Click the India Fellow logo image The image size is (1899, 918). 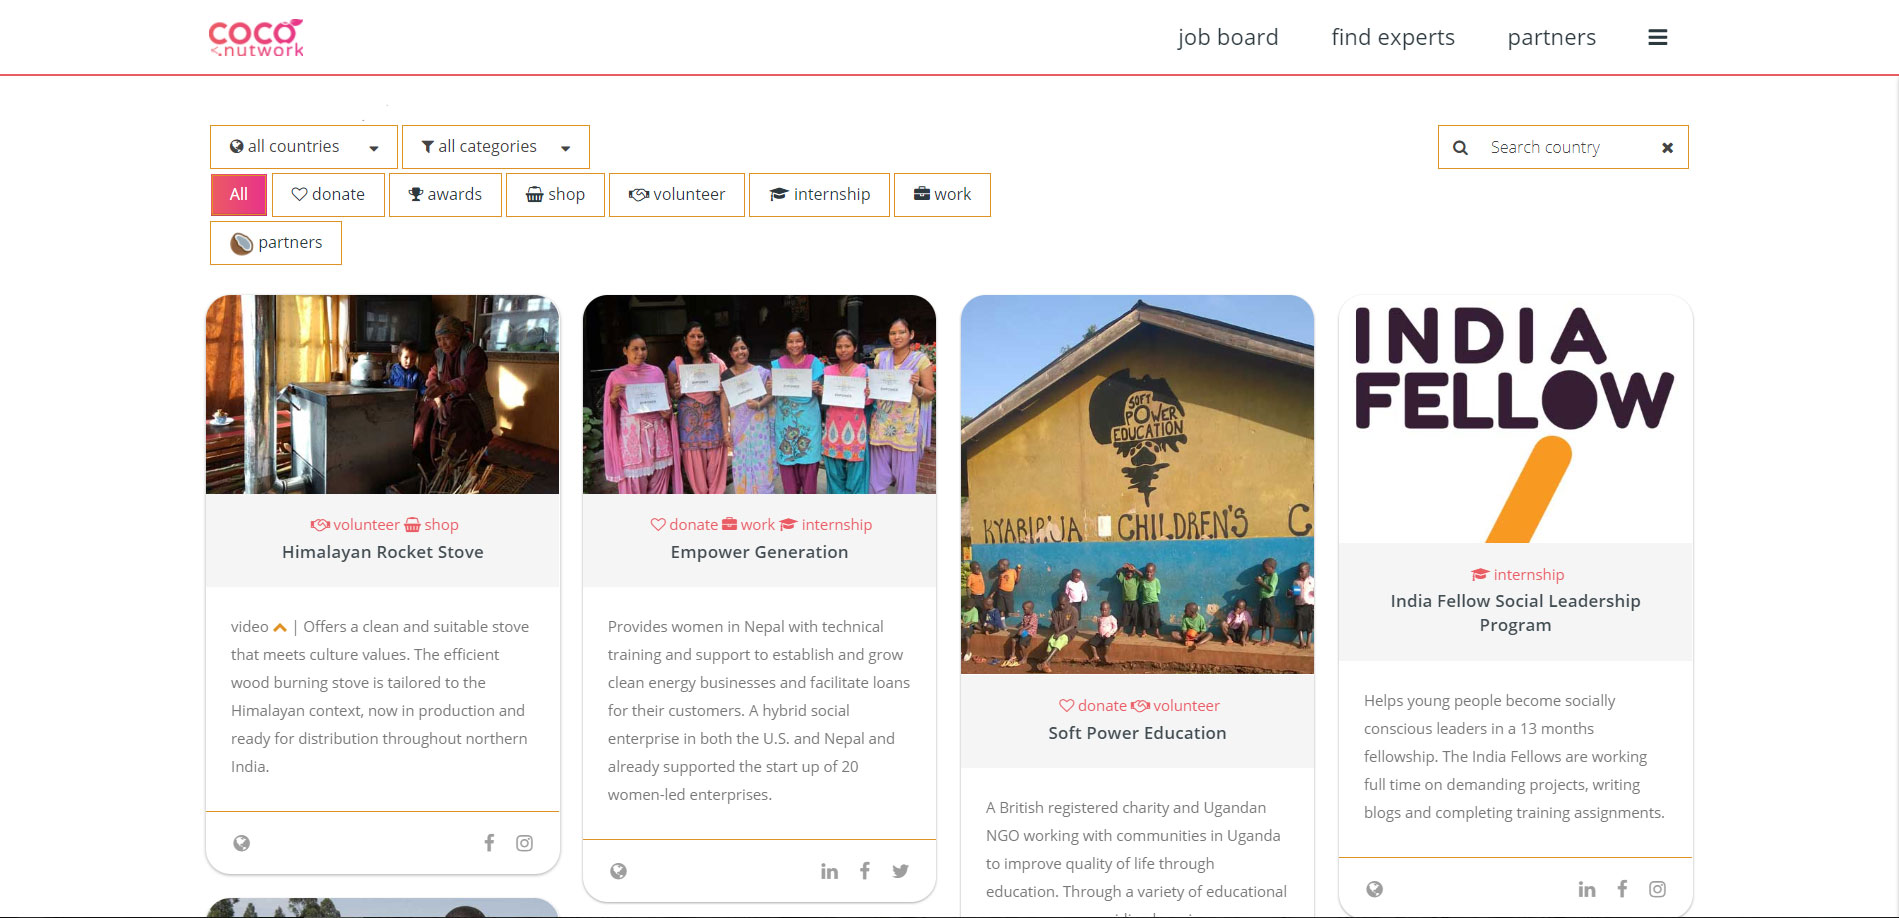pyautogui.click(x=1516, y=419)
